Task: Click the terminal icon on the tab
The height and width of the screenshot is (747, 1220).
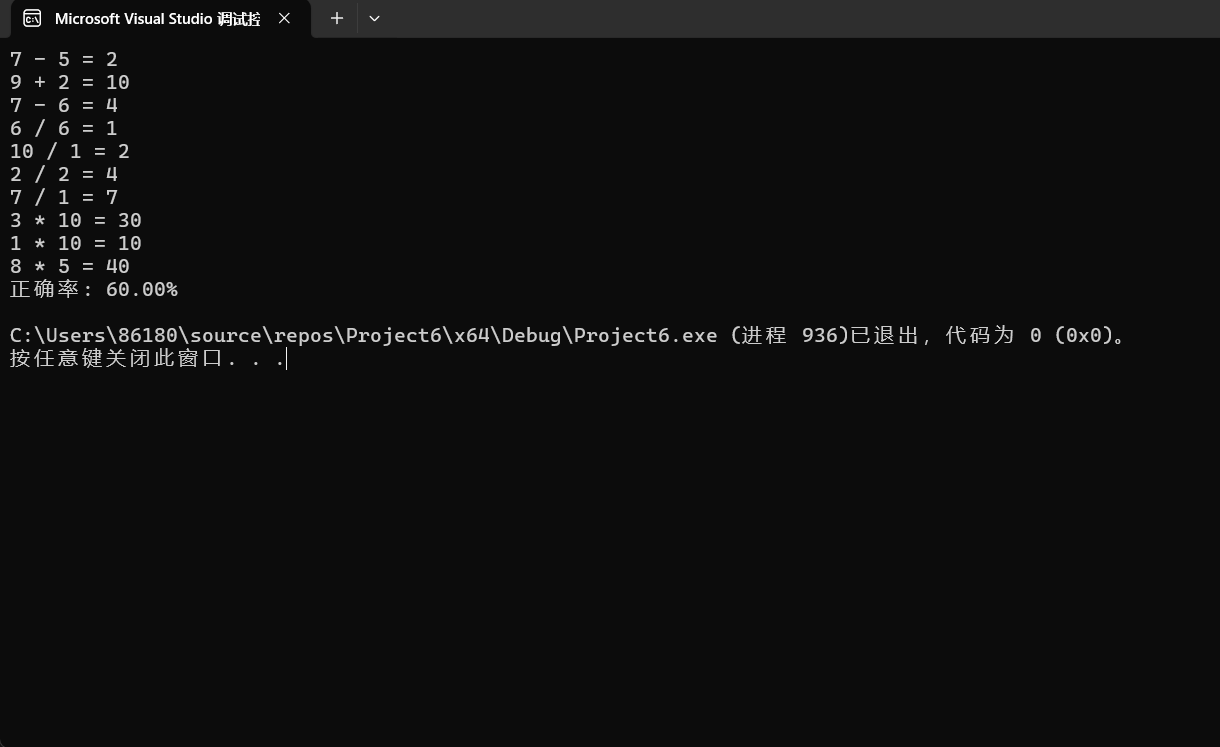Action: pyautogui.click(x=32, y=19)
